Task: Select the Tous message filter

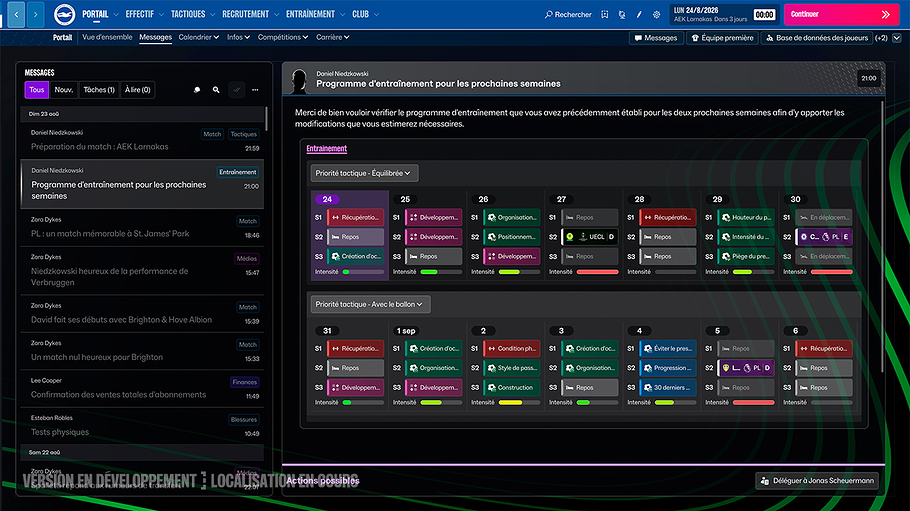Action: coord(37,90)
